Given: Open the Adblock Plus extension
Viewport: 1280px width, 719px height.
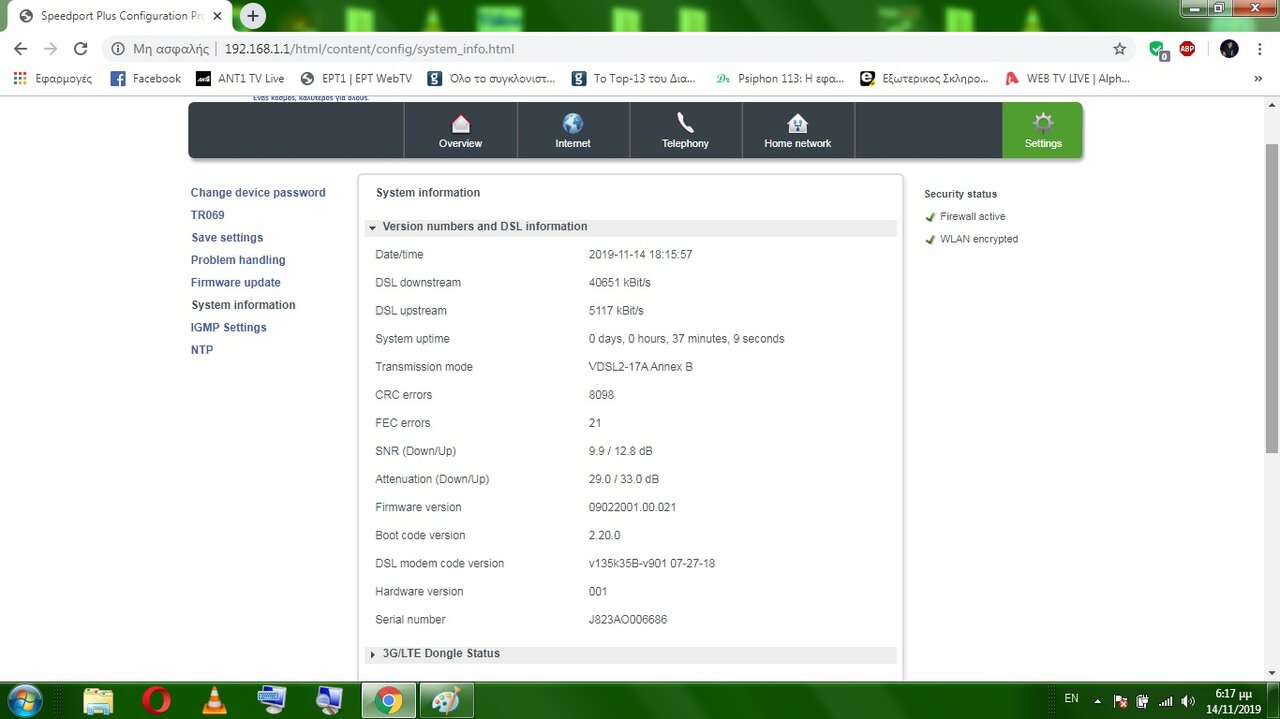Looking at the screenshot, I should 1187,49.
